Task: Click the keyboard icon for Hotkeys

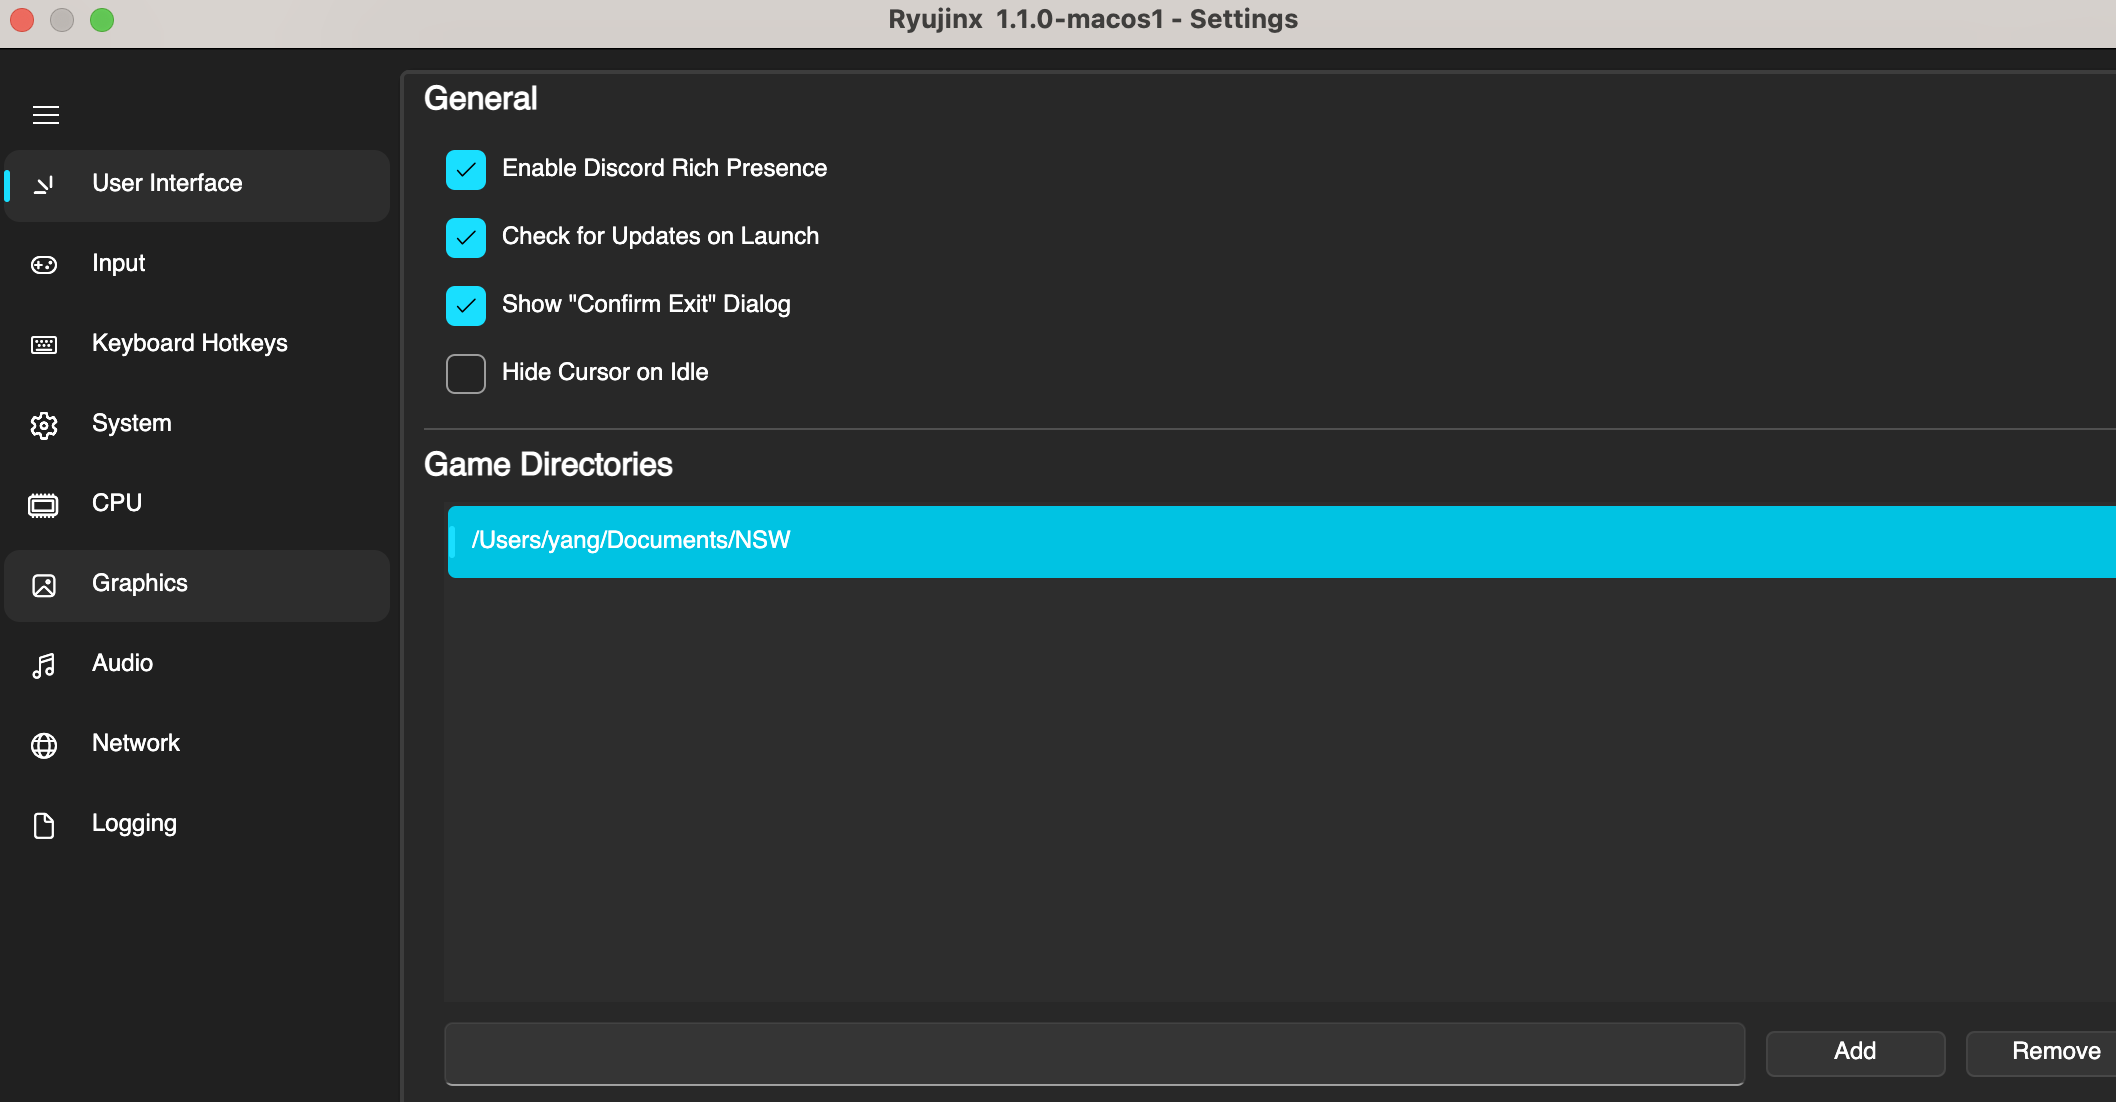Action: coord(44,345)
